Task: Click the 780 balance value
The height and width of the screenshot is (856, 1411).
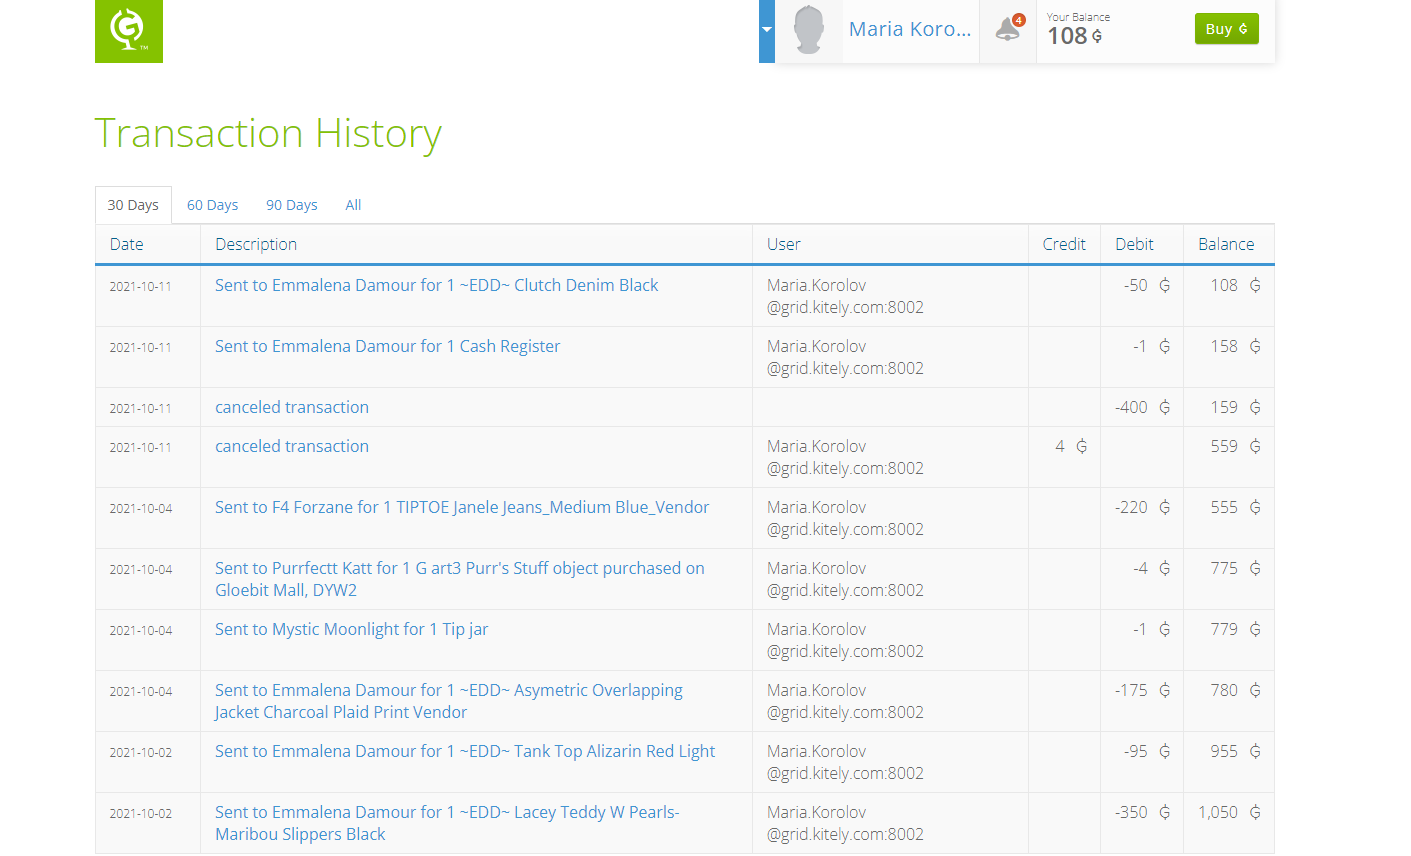Action: (x=1235, y=690)
